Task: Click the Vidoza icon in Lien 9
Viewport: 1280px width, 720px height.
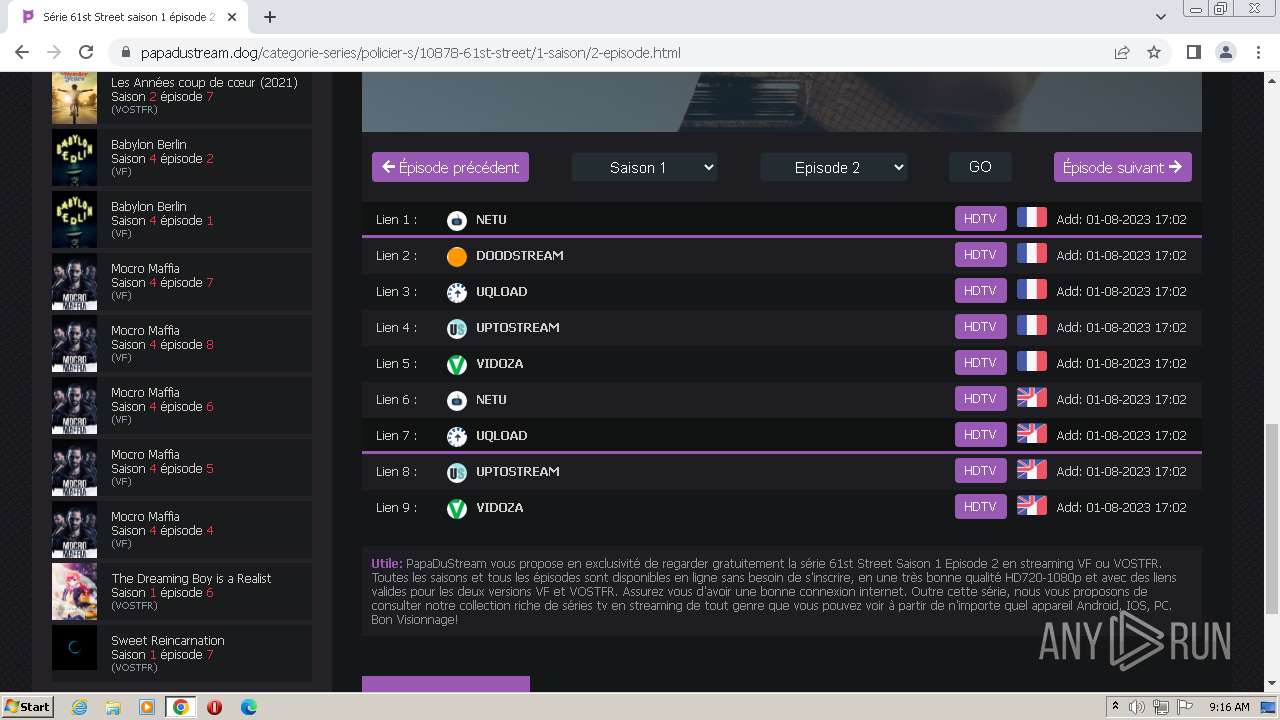Action: coord(457,508)
